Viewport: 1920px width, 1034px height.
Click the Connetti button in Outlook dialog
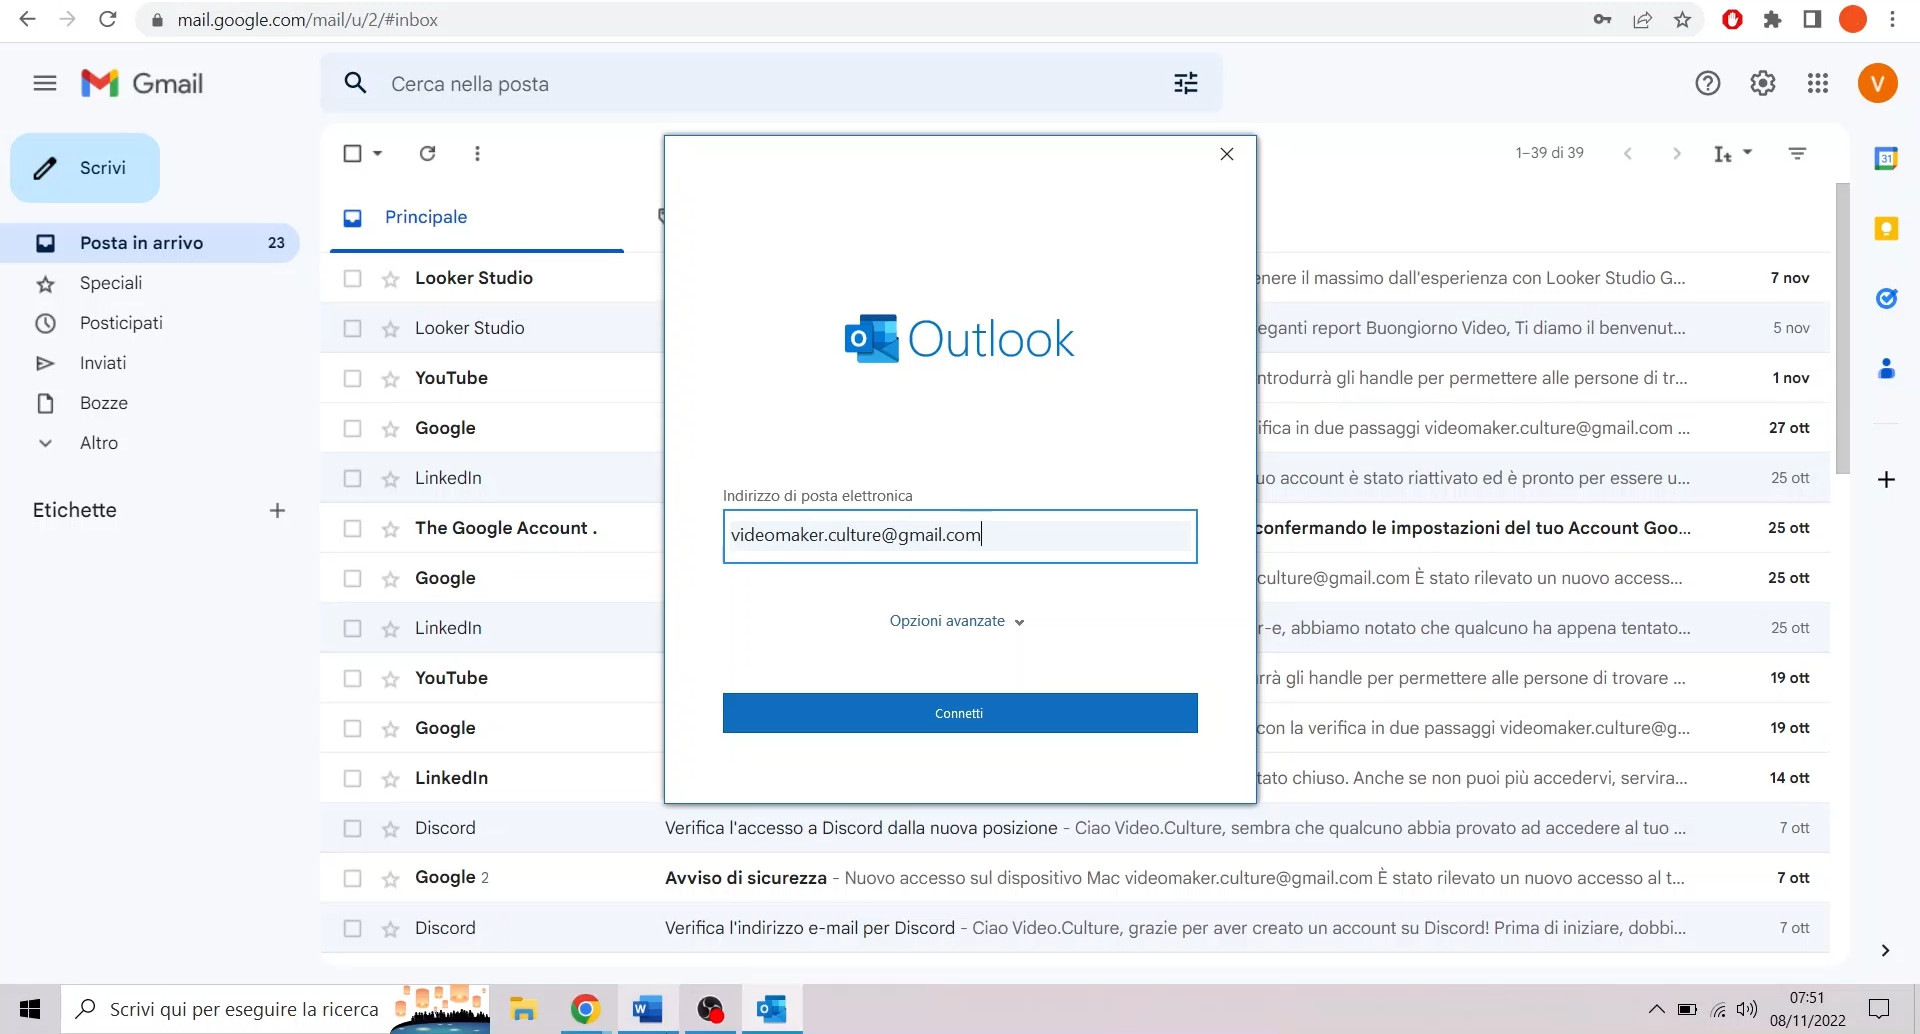click(x=959, y=712)
